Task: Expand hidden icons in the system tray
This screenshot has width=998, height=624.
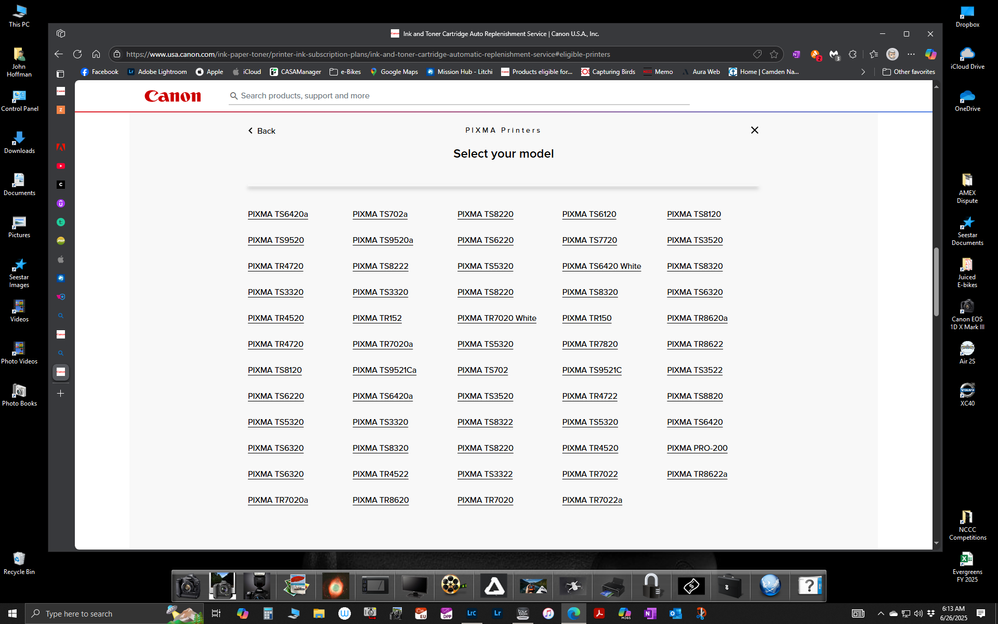Action: coord(879,613)
